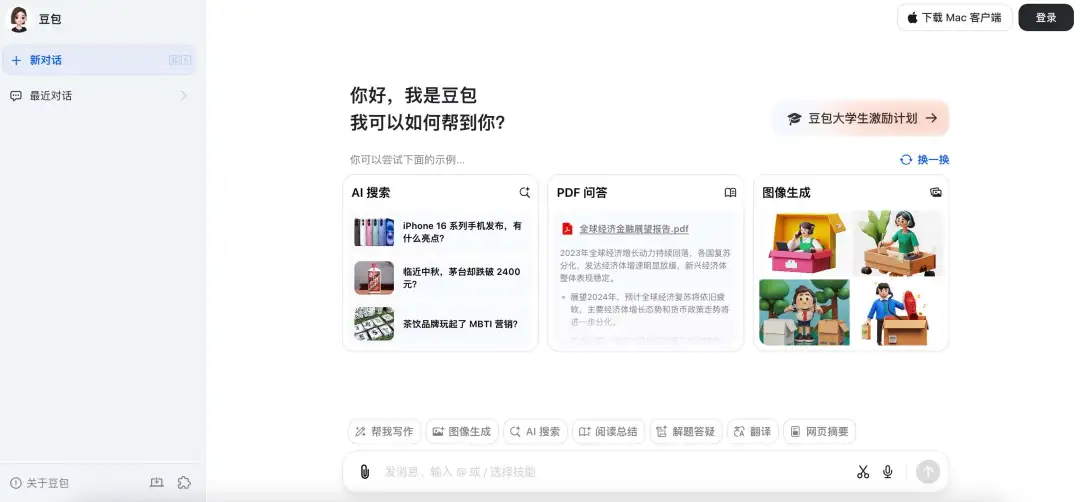Choose the 网页摘要 skill chip
The width and height of the screenshot is (1080, 502).
click(820, 432)
